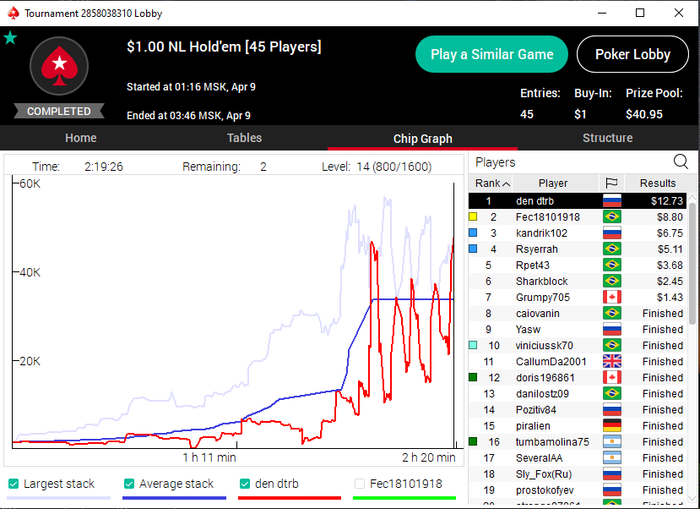Click the Prize Pool $40.95 value
This screenshot has width=700, height=509.
click(x=644, y=114)
